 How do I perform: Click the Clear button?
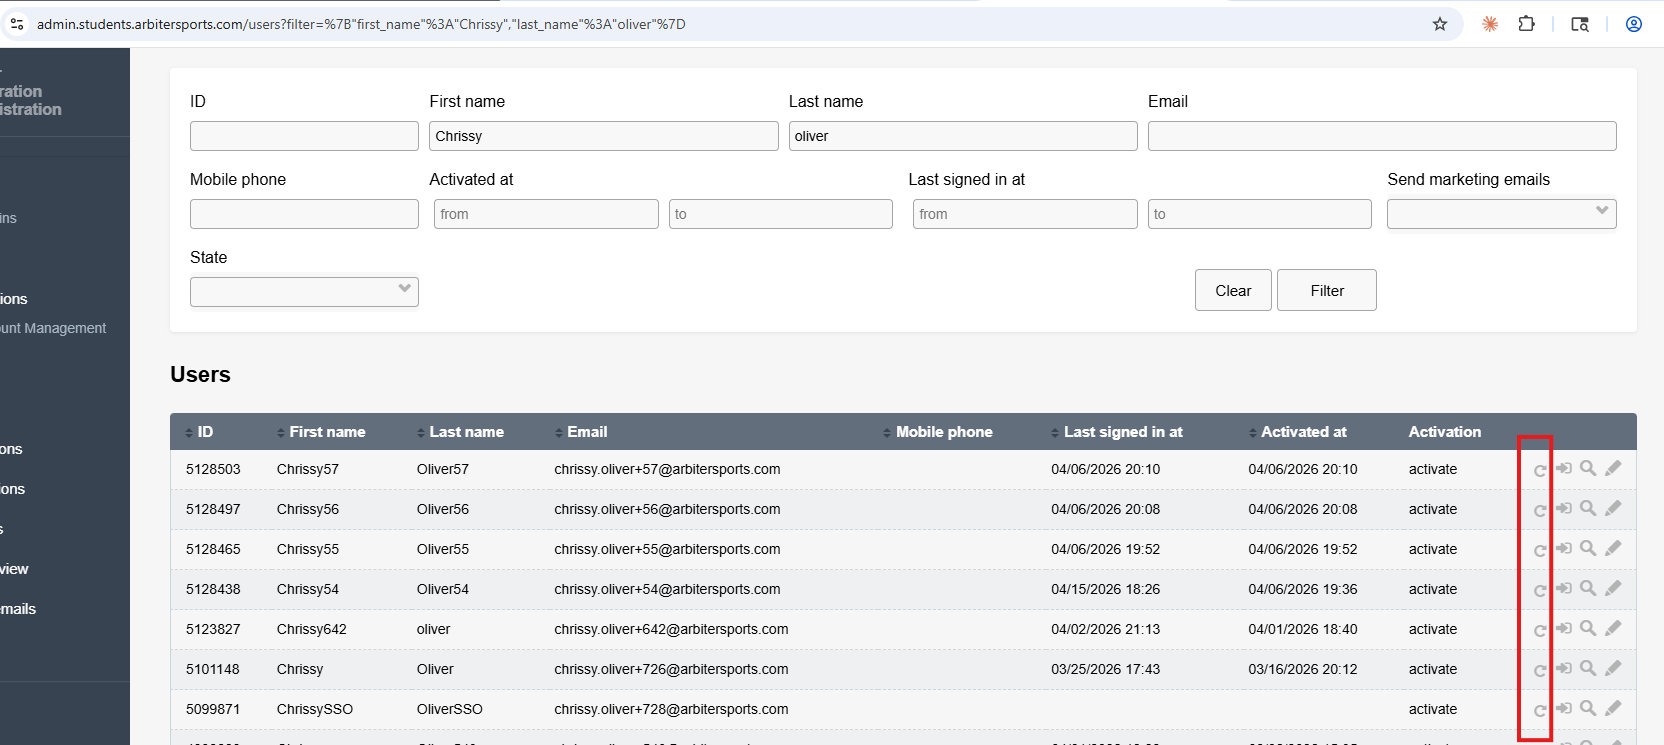click(1233, 290)
